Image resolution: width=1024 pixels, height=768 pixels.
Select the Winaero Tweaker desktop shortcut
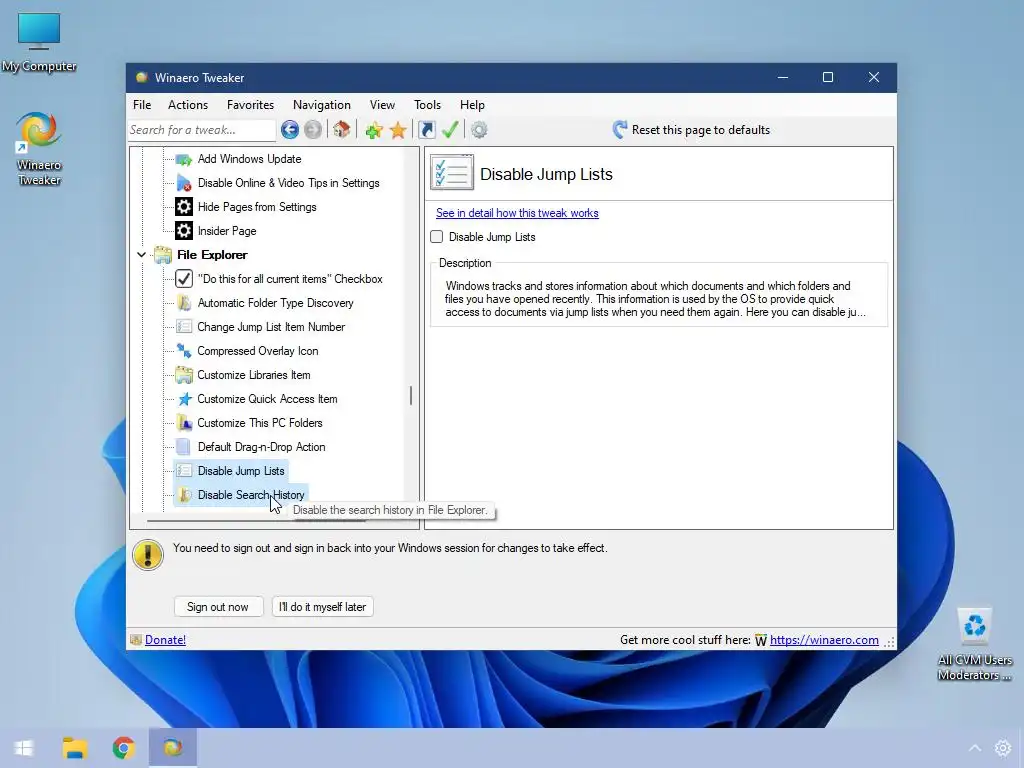coord(39,149)
